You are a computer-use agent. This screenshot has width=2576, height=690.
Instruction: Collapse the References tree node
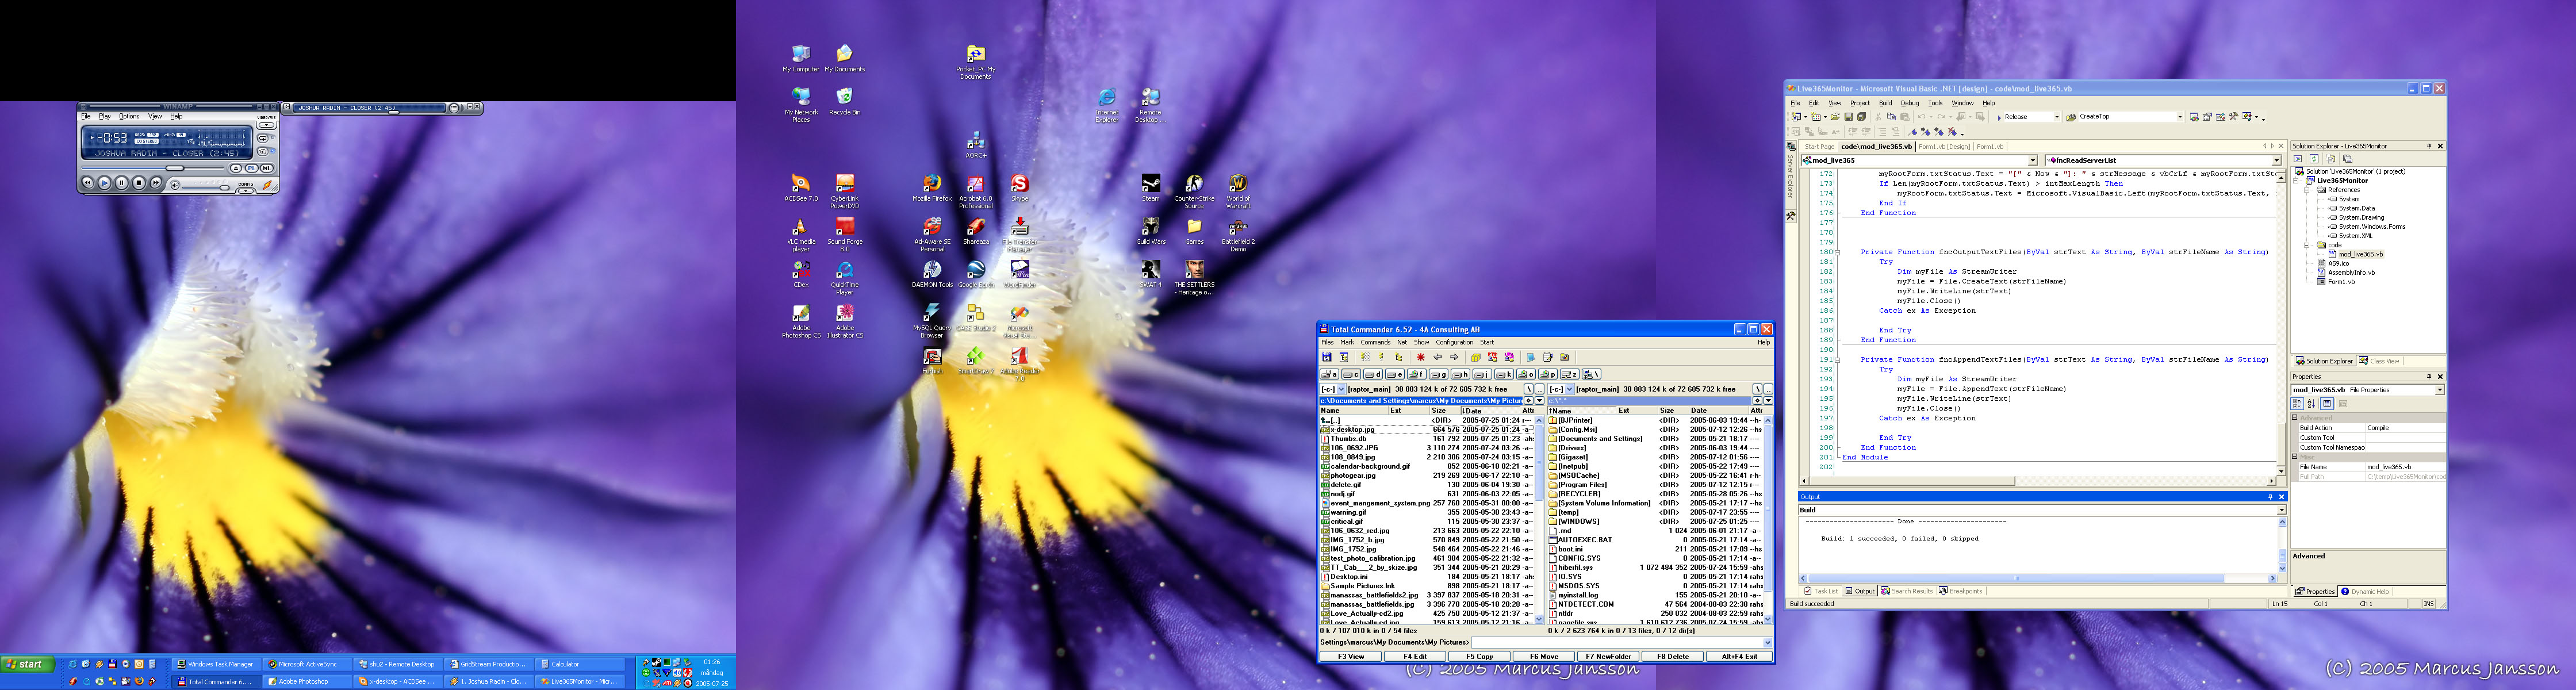(x=2307, y=190)
